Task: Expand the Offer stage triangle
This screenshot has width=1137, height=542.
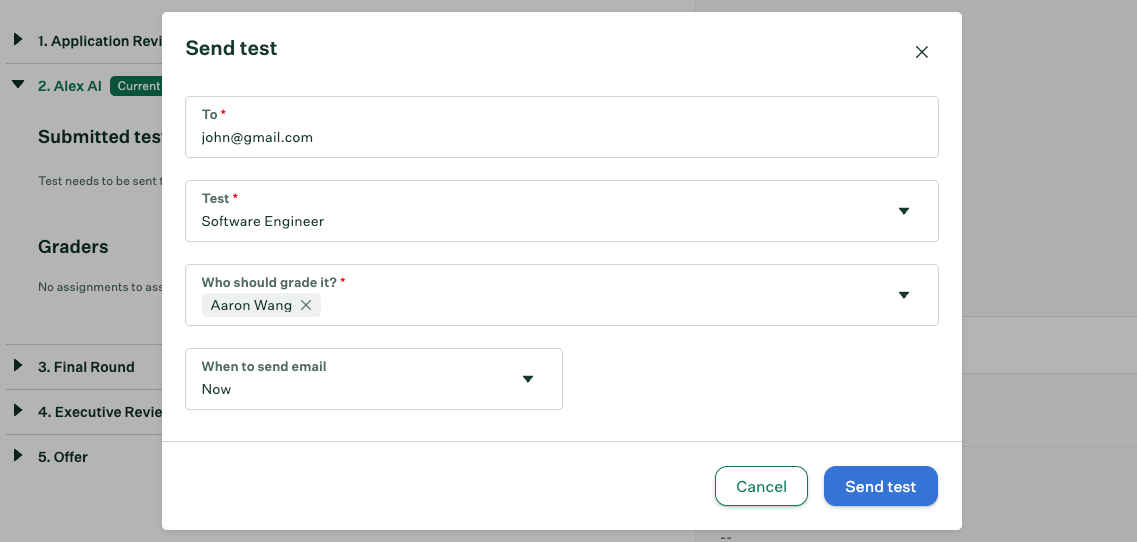Action: click(17, 456)
